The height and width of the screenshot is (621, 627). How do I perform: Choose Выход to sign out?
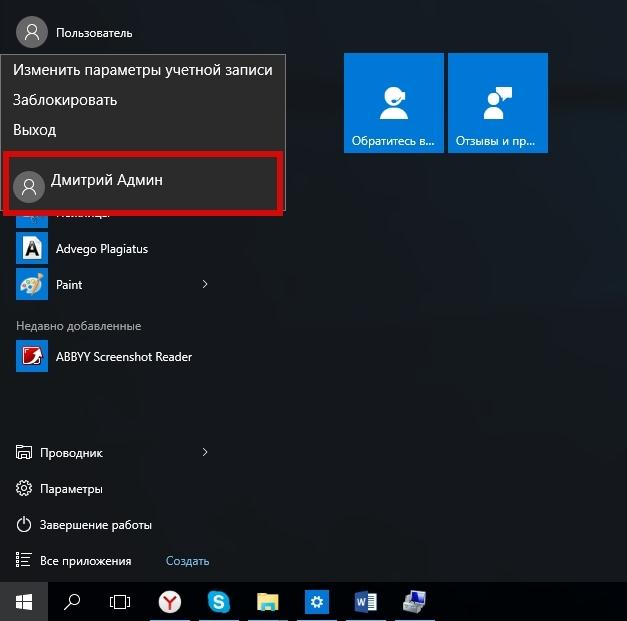coord(34,130)
